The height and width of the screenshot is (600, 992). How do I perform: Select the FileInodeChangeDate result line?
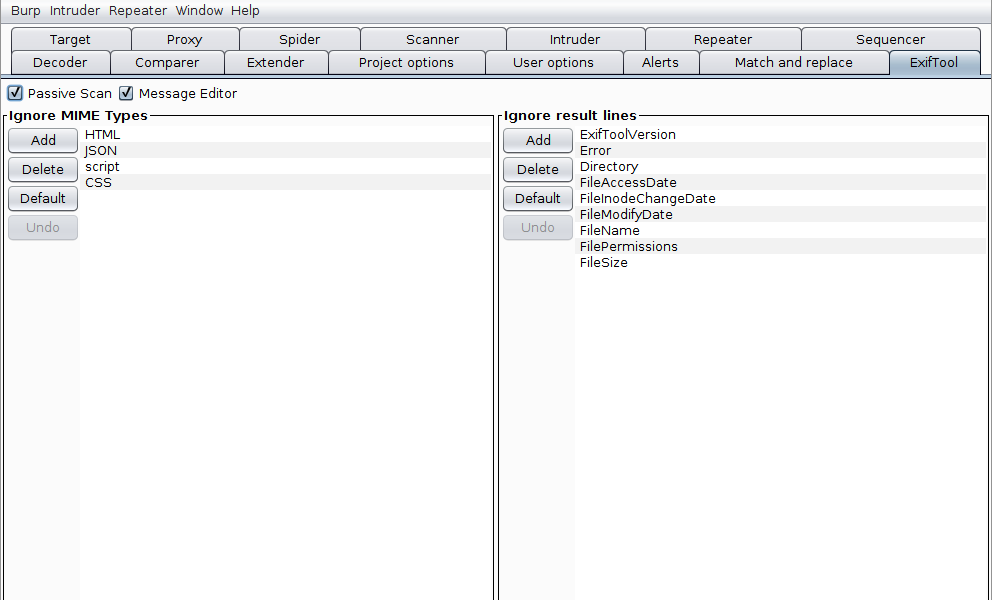pyautogui.click(x=781, y=199)
